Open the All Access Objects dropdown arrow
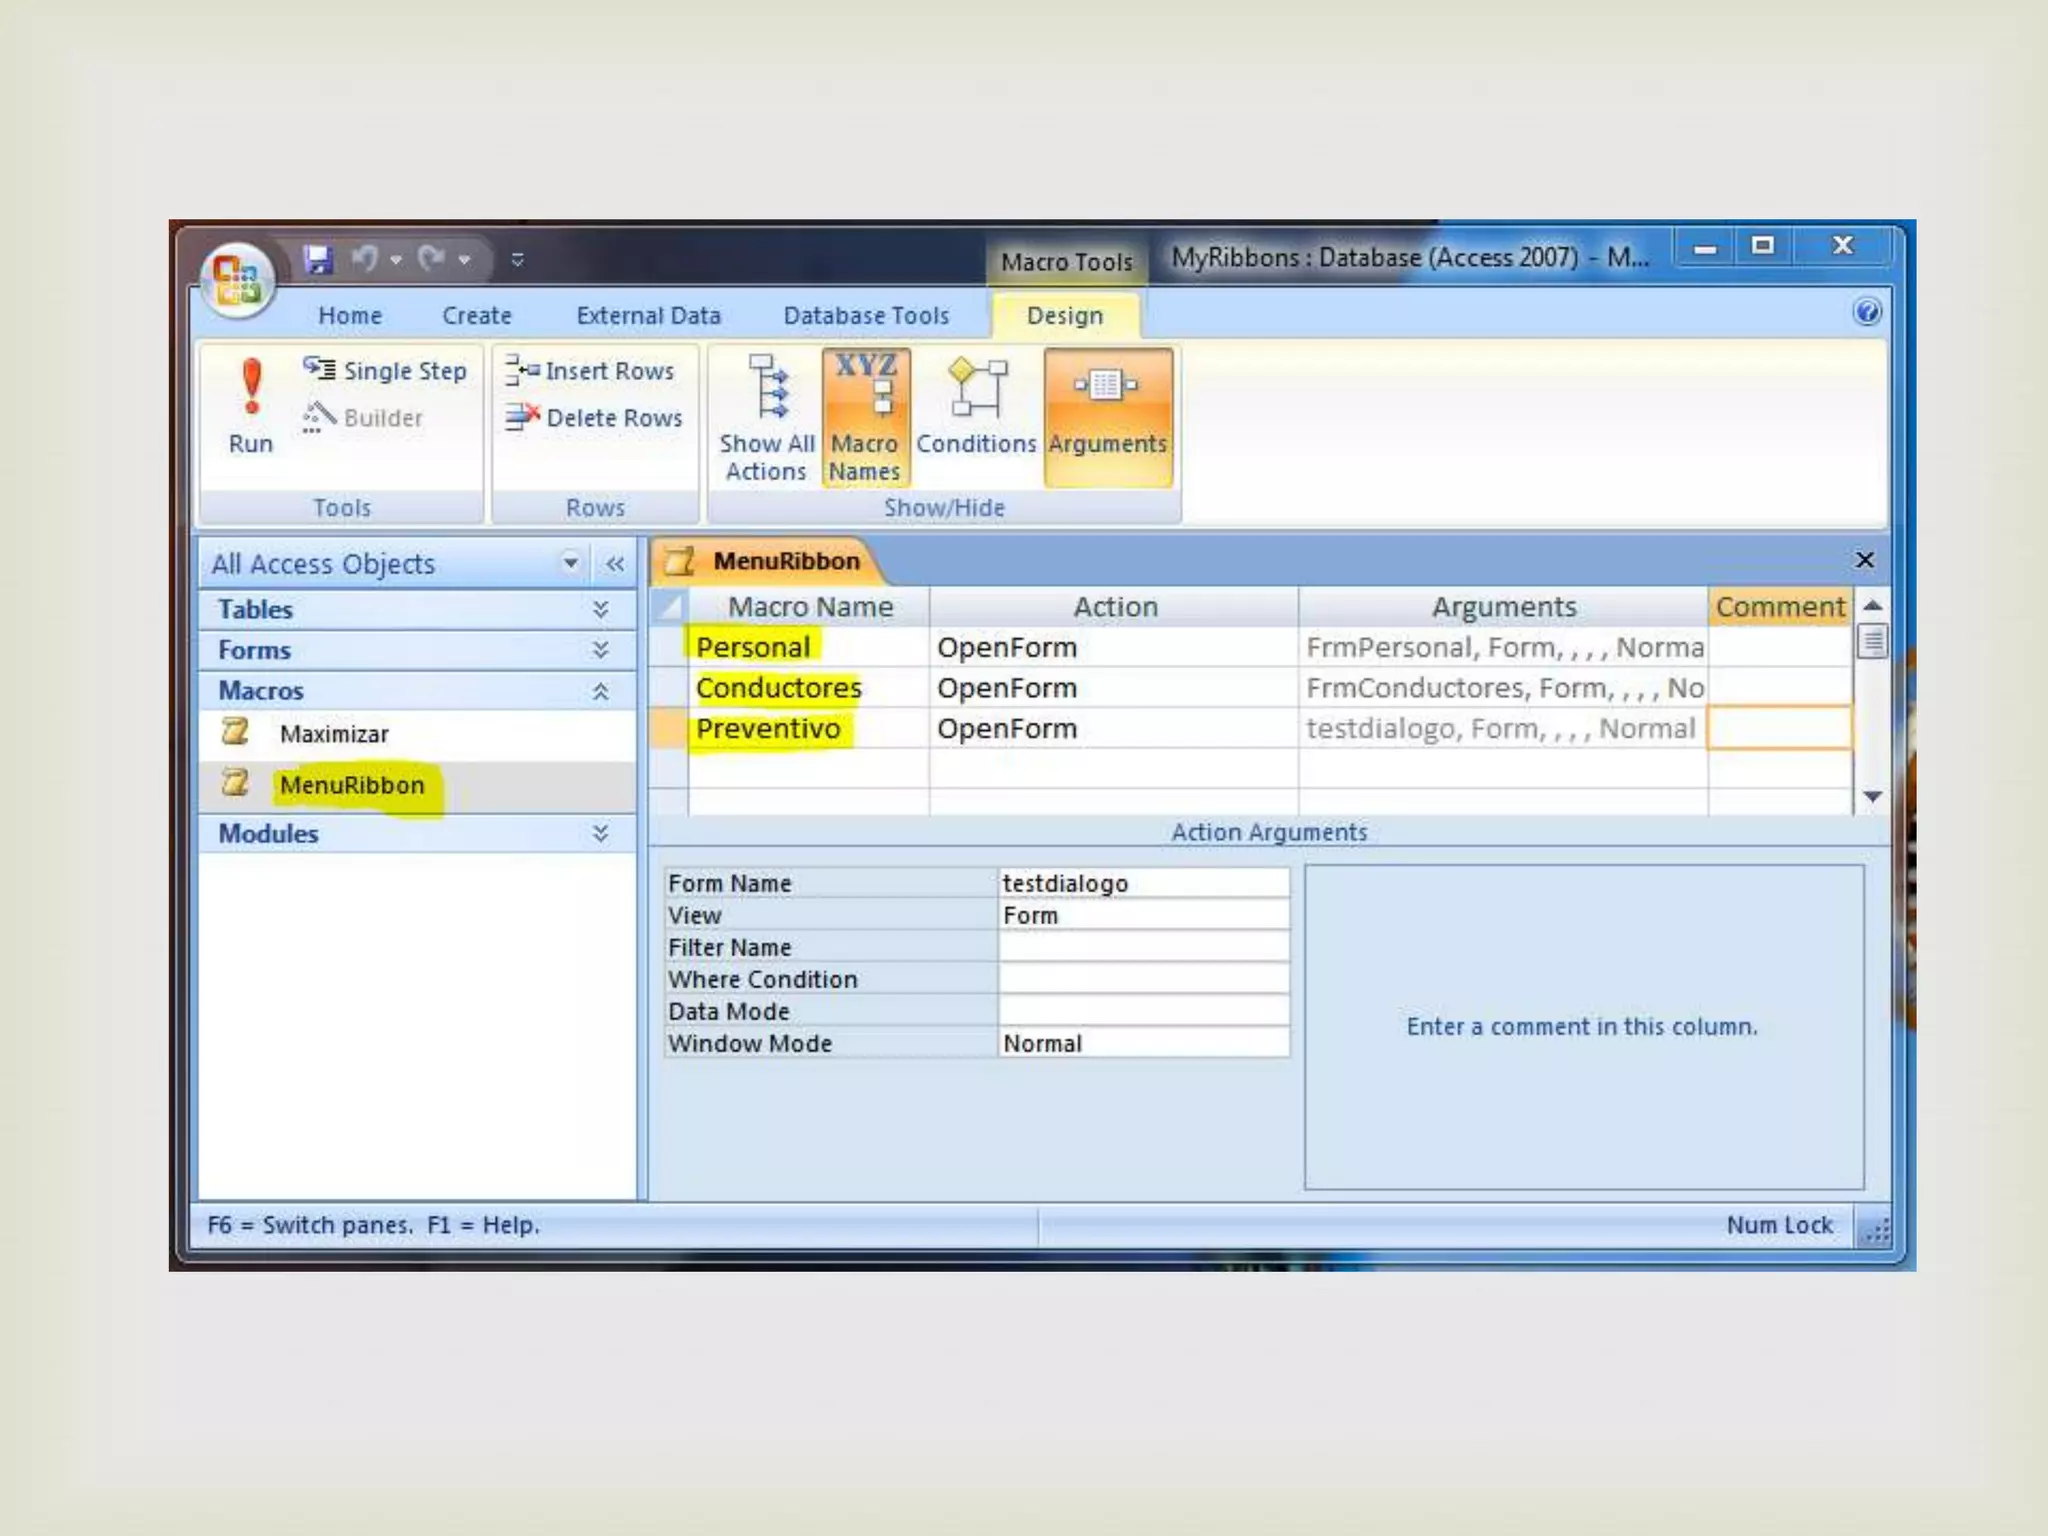The image size is (2048, 1536). click(570, 563)
